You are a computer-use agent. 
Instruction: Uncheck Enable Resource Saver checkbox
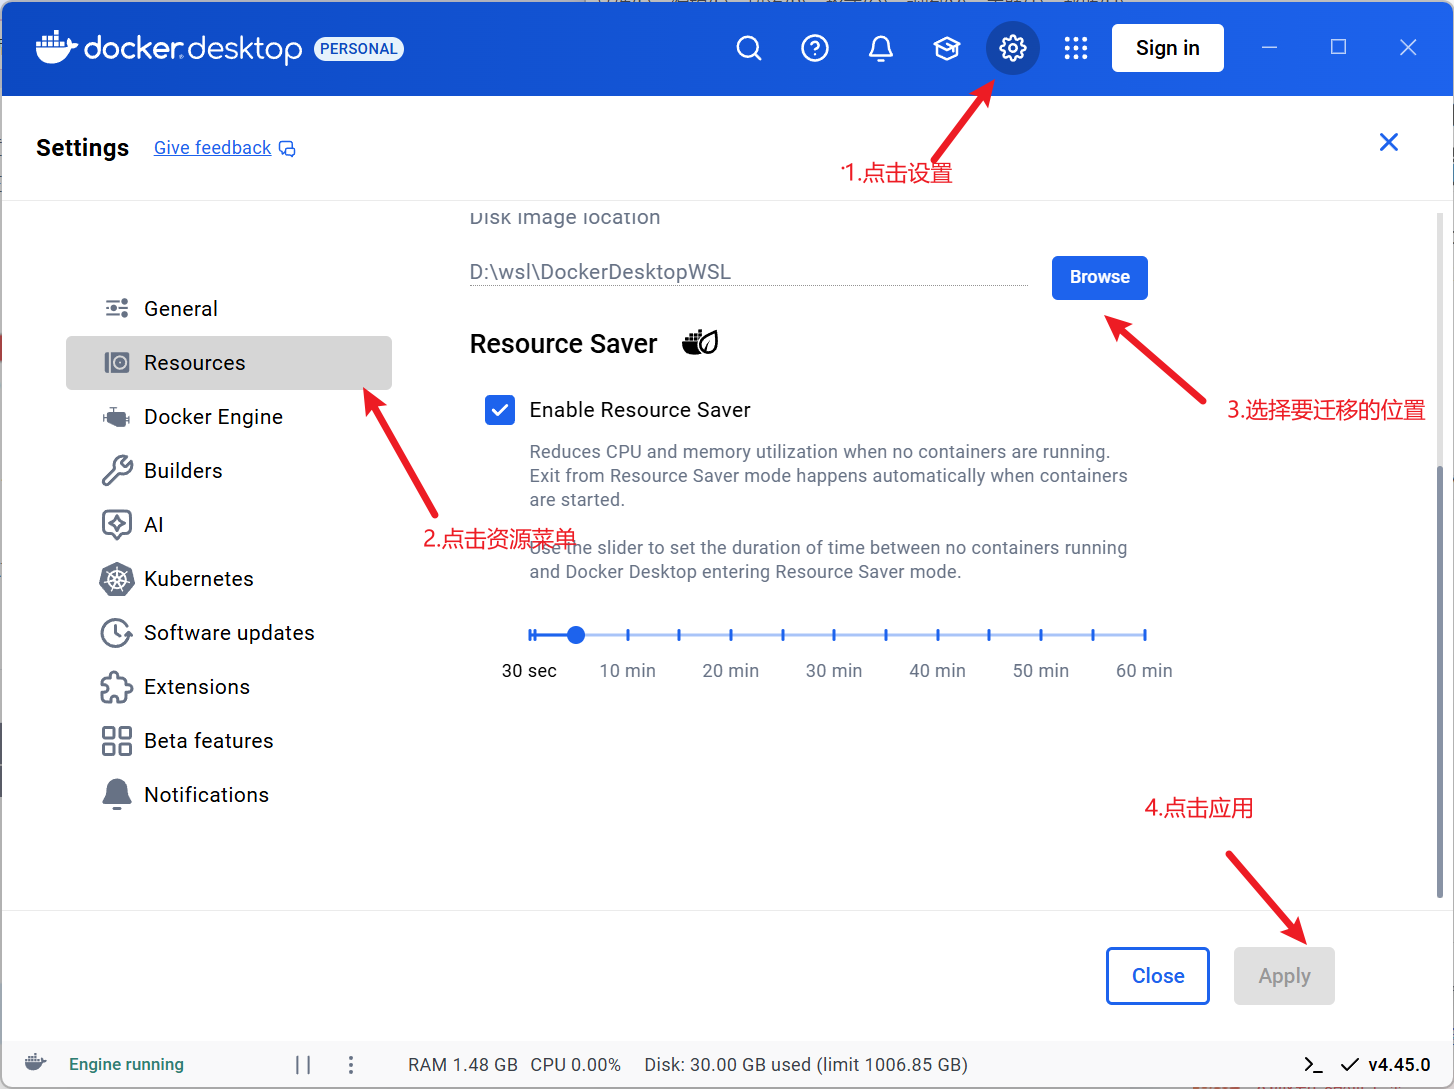click(x=500, y=410)
